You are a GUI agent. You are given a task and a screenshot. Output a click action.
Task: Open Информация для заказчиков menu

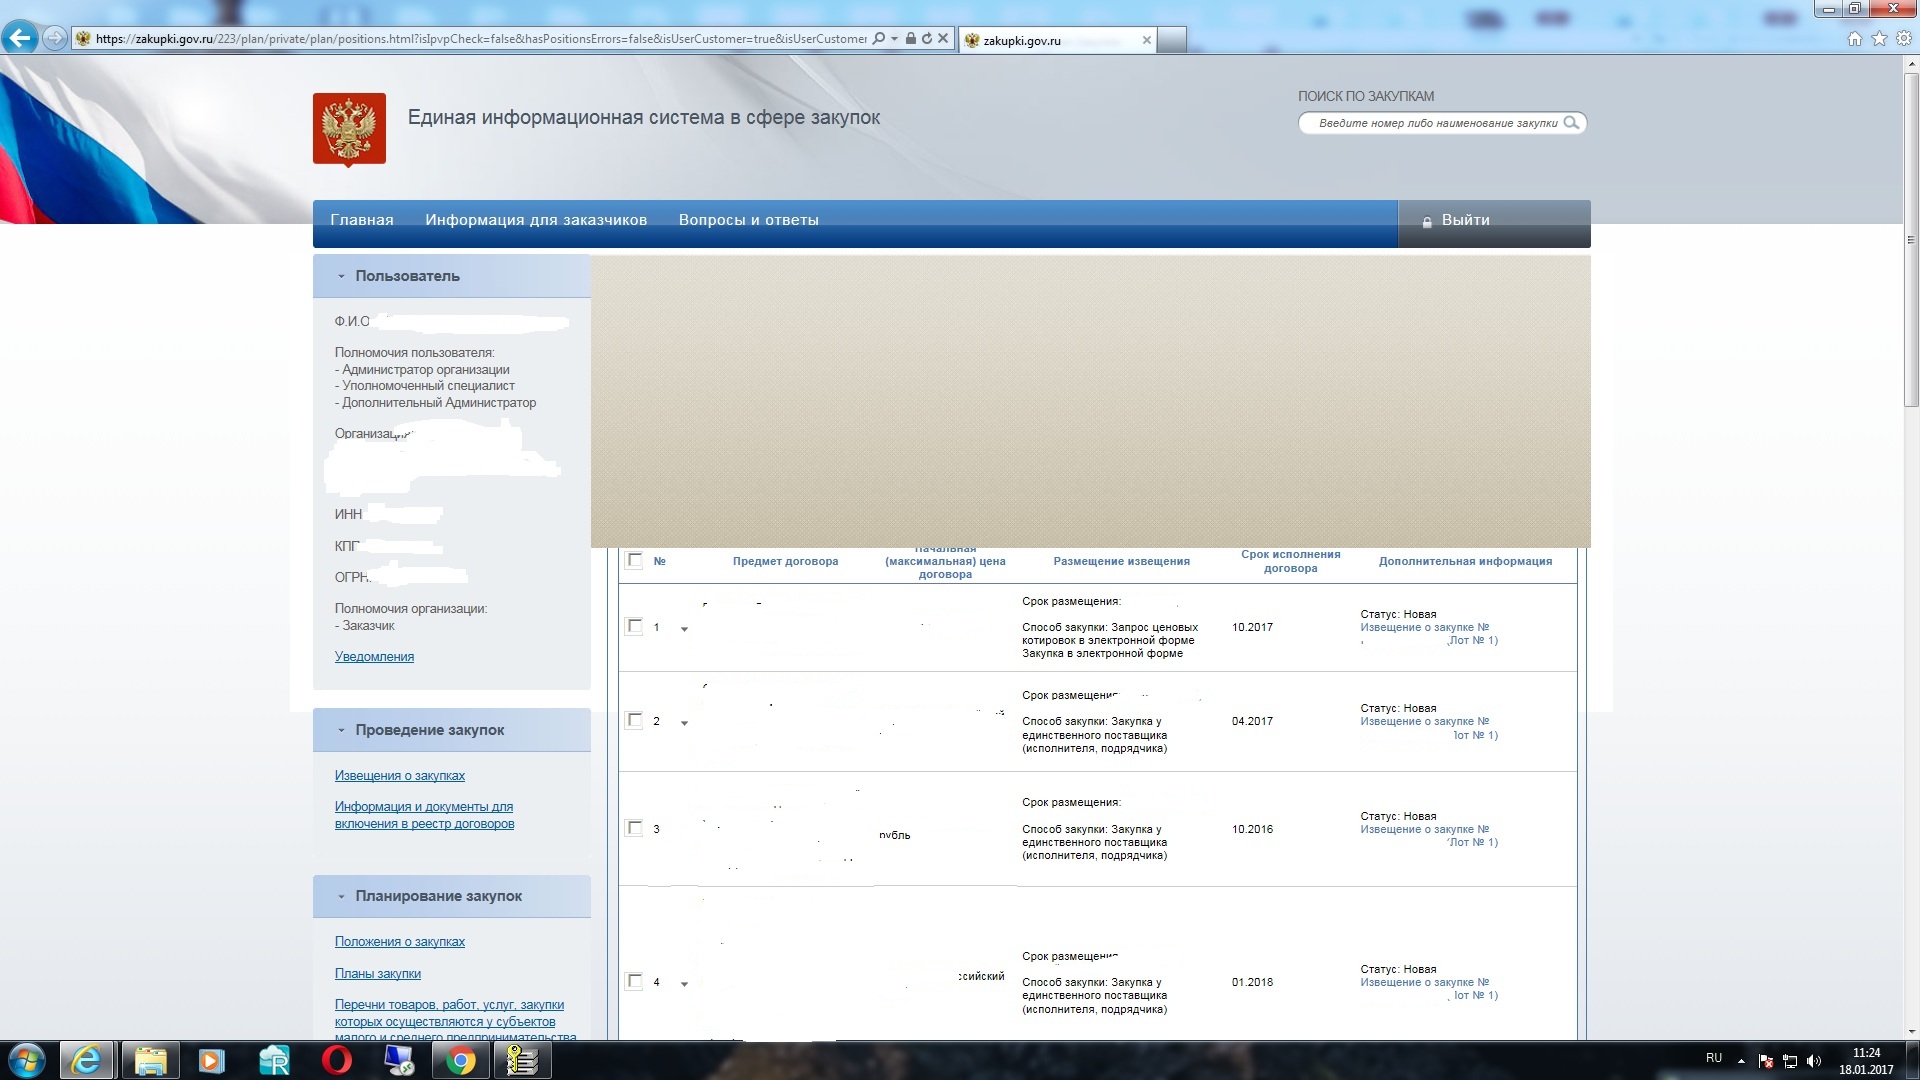(535, 220)
